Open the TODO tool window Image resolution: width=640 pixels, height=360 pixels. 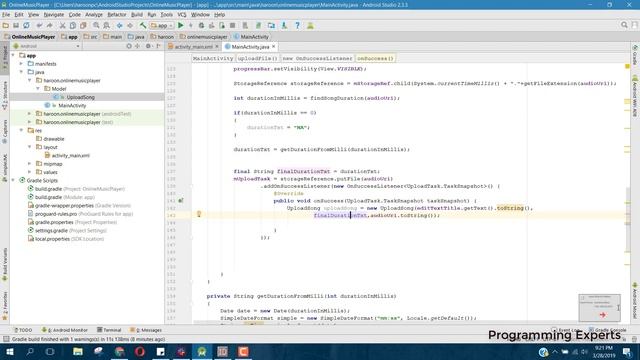tap(23, 330)
